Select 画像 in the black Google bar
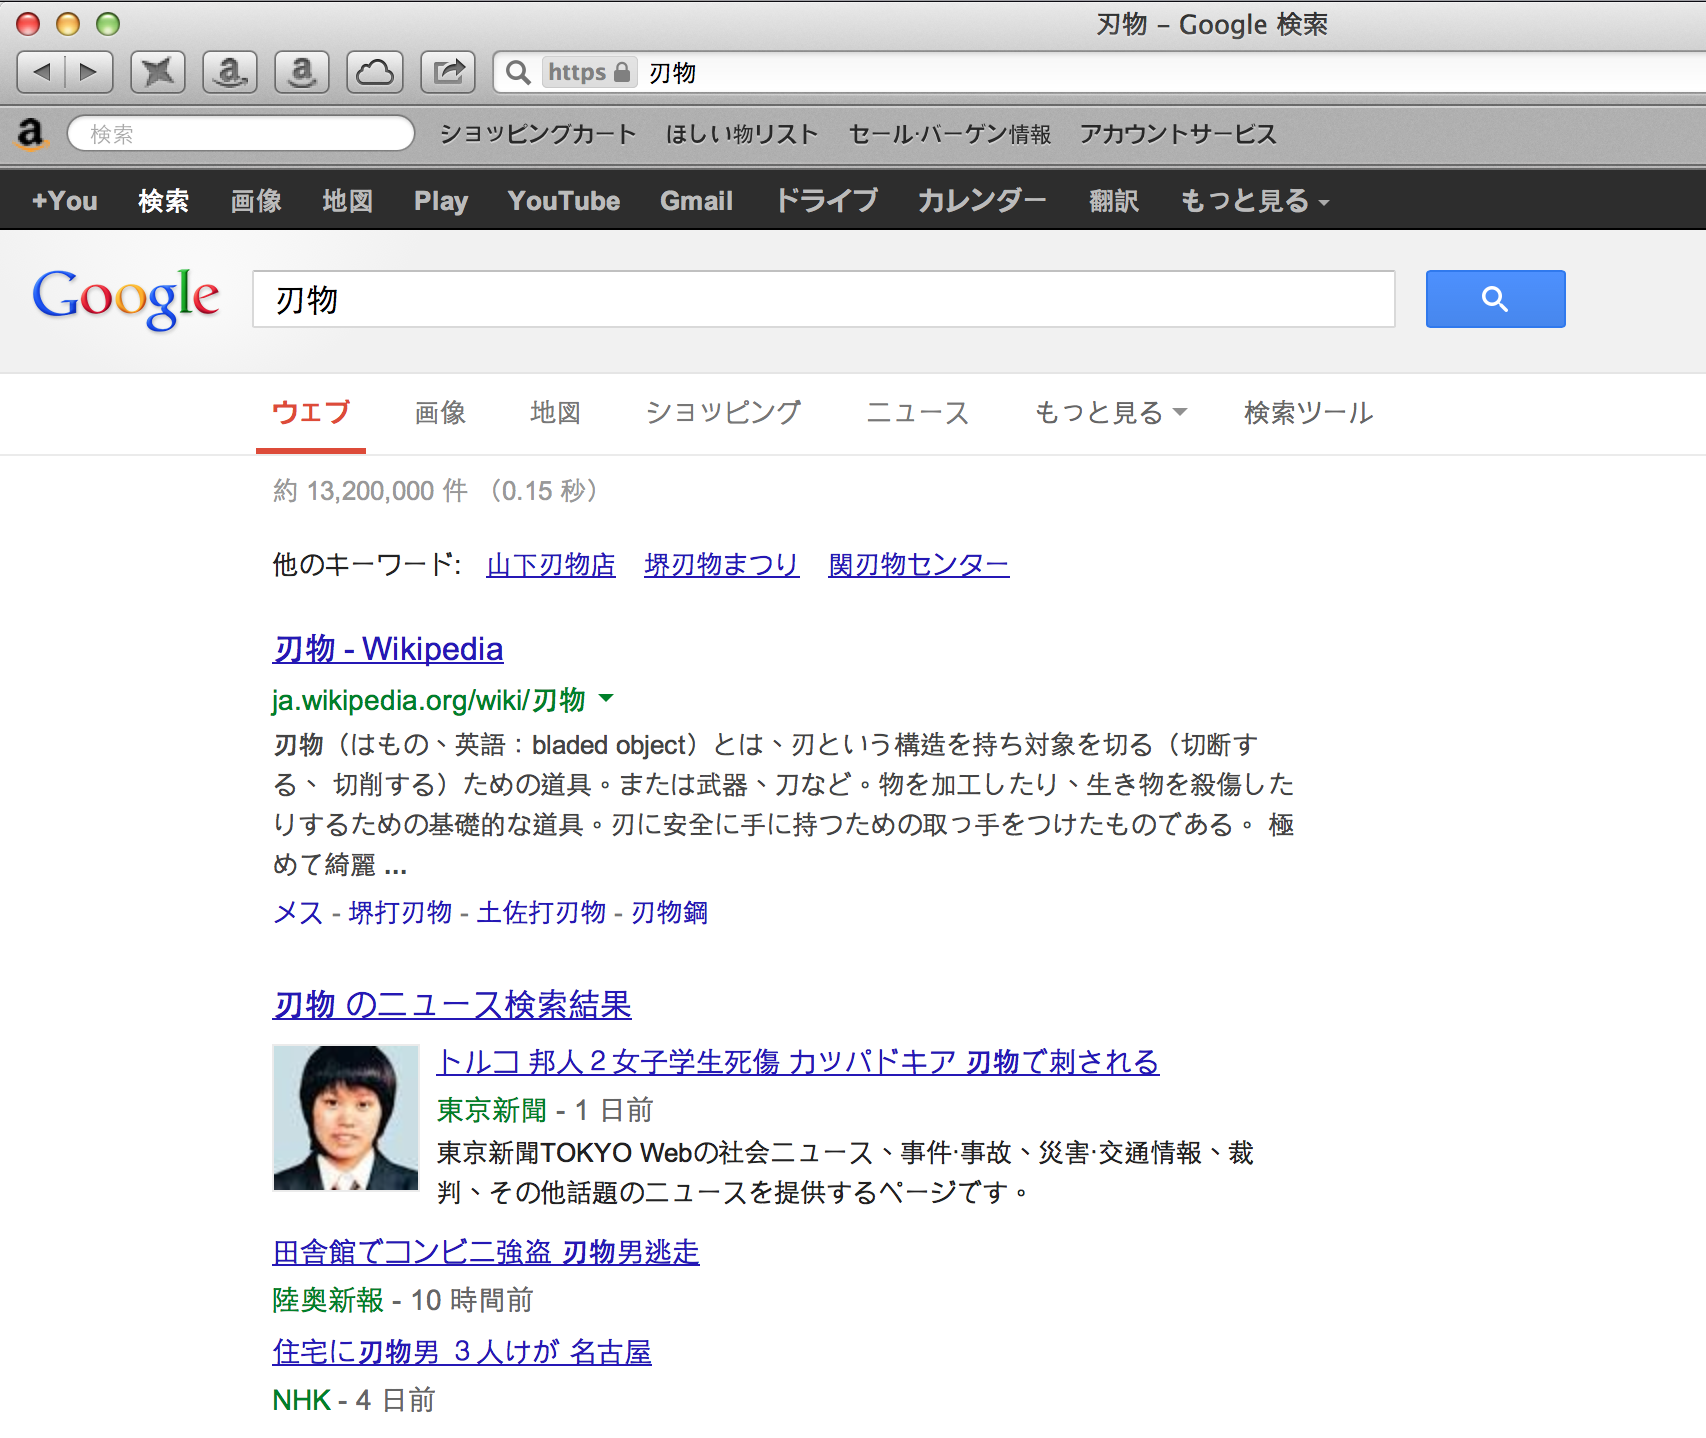Screen dimensions: 1706x1438 point(256,201)
